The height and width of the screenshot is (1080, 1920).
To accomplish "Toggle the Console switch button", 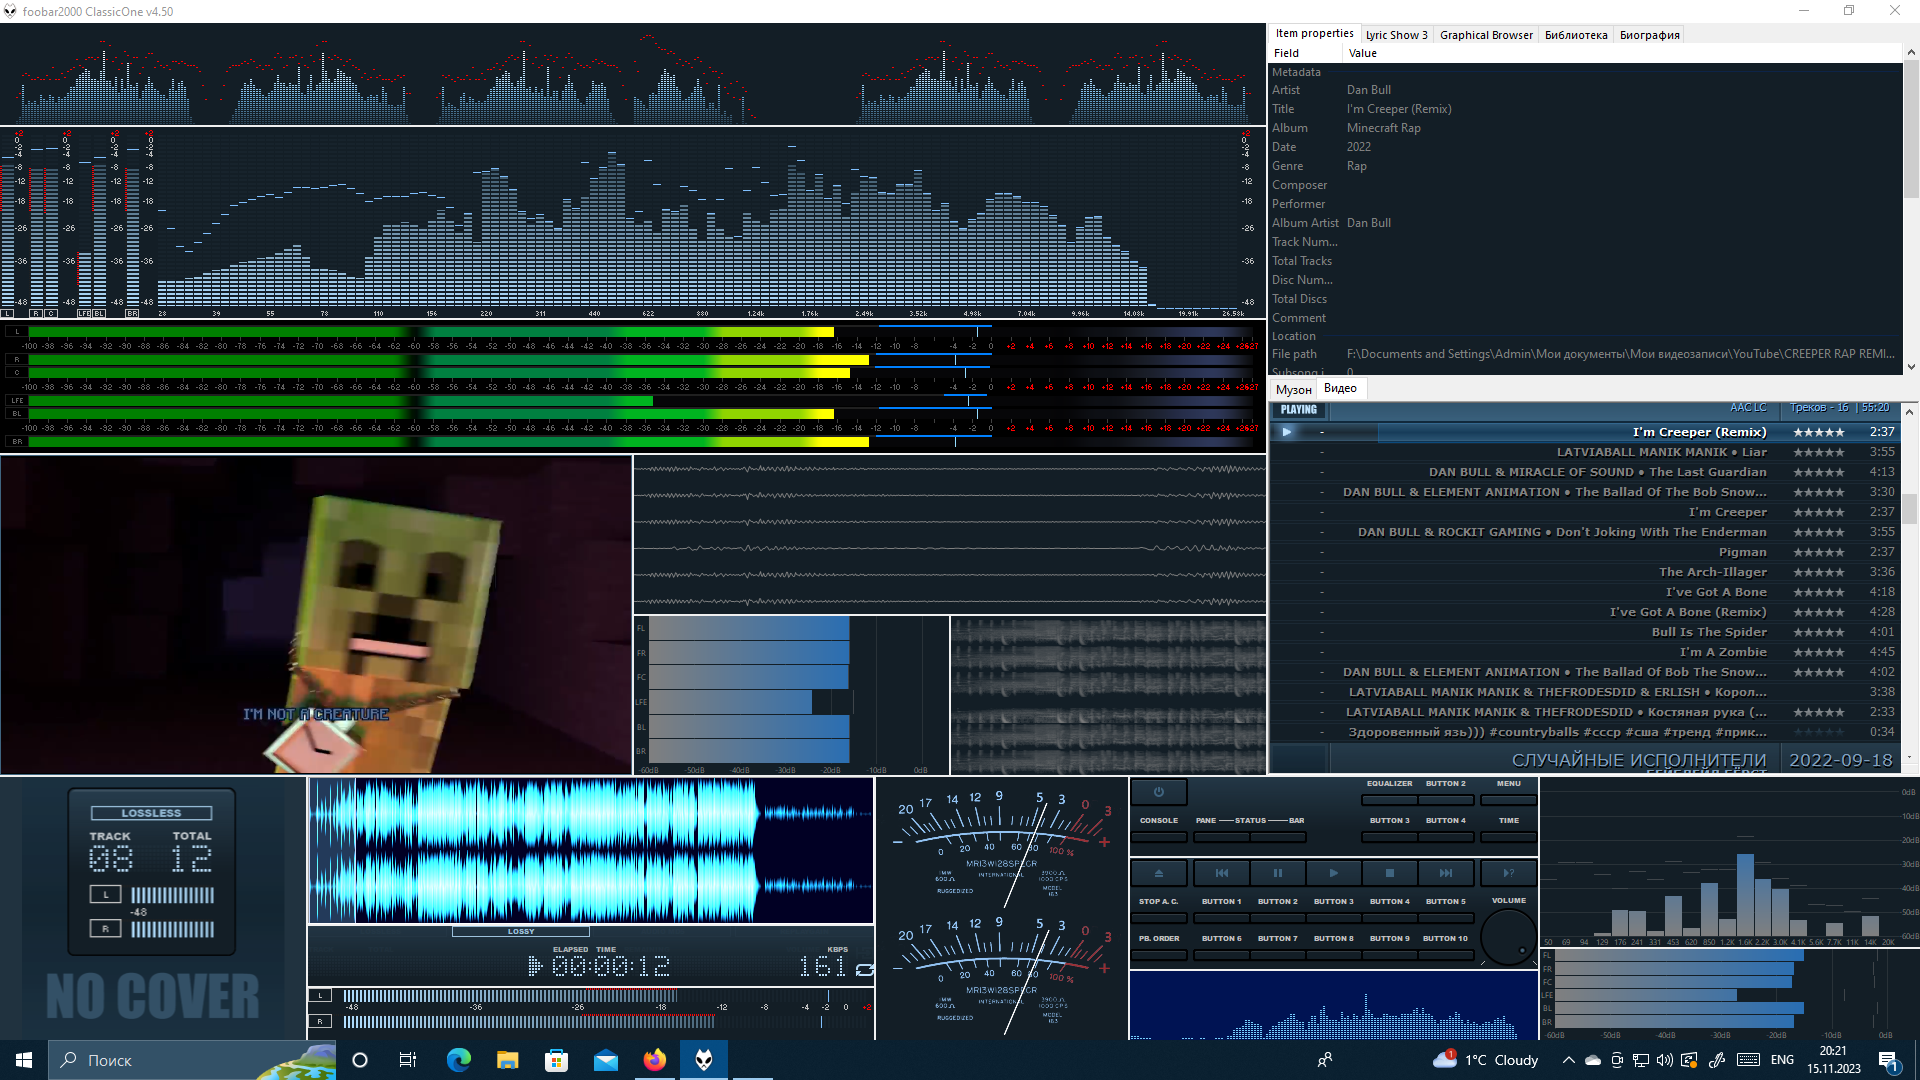I will [x=1159, y=836].
